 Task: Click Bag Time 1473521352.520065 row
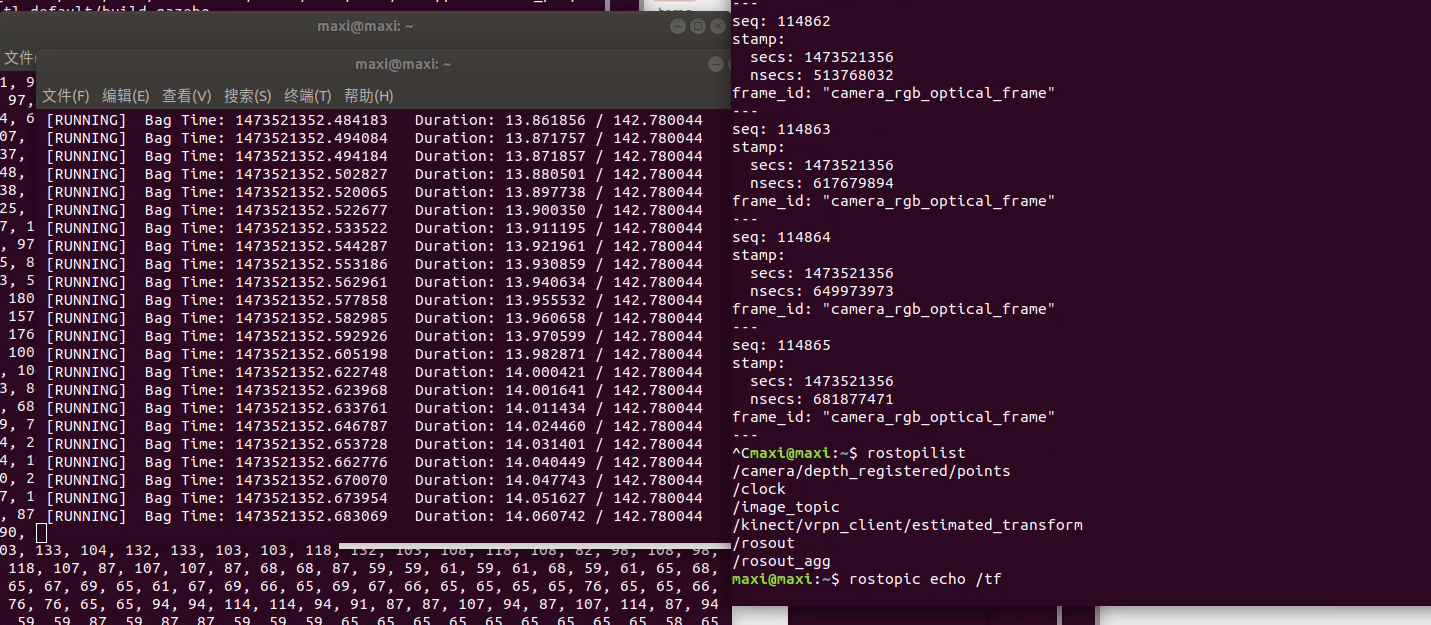(375, 192)
